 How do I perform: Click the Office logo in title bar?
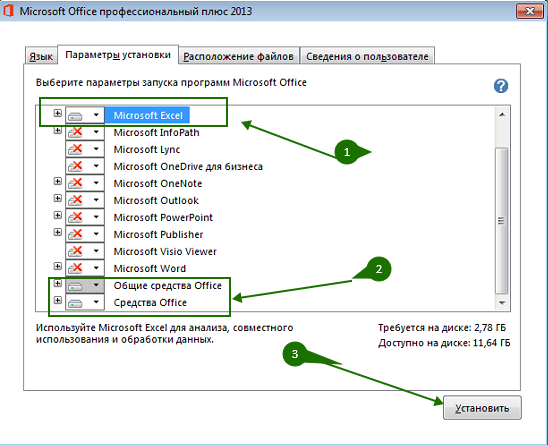coord(8,10)
